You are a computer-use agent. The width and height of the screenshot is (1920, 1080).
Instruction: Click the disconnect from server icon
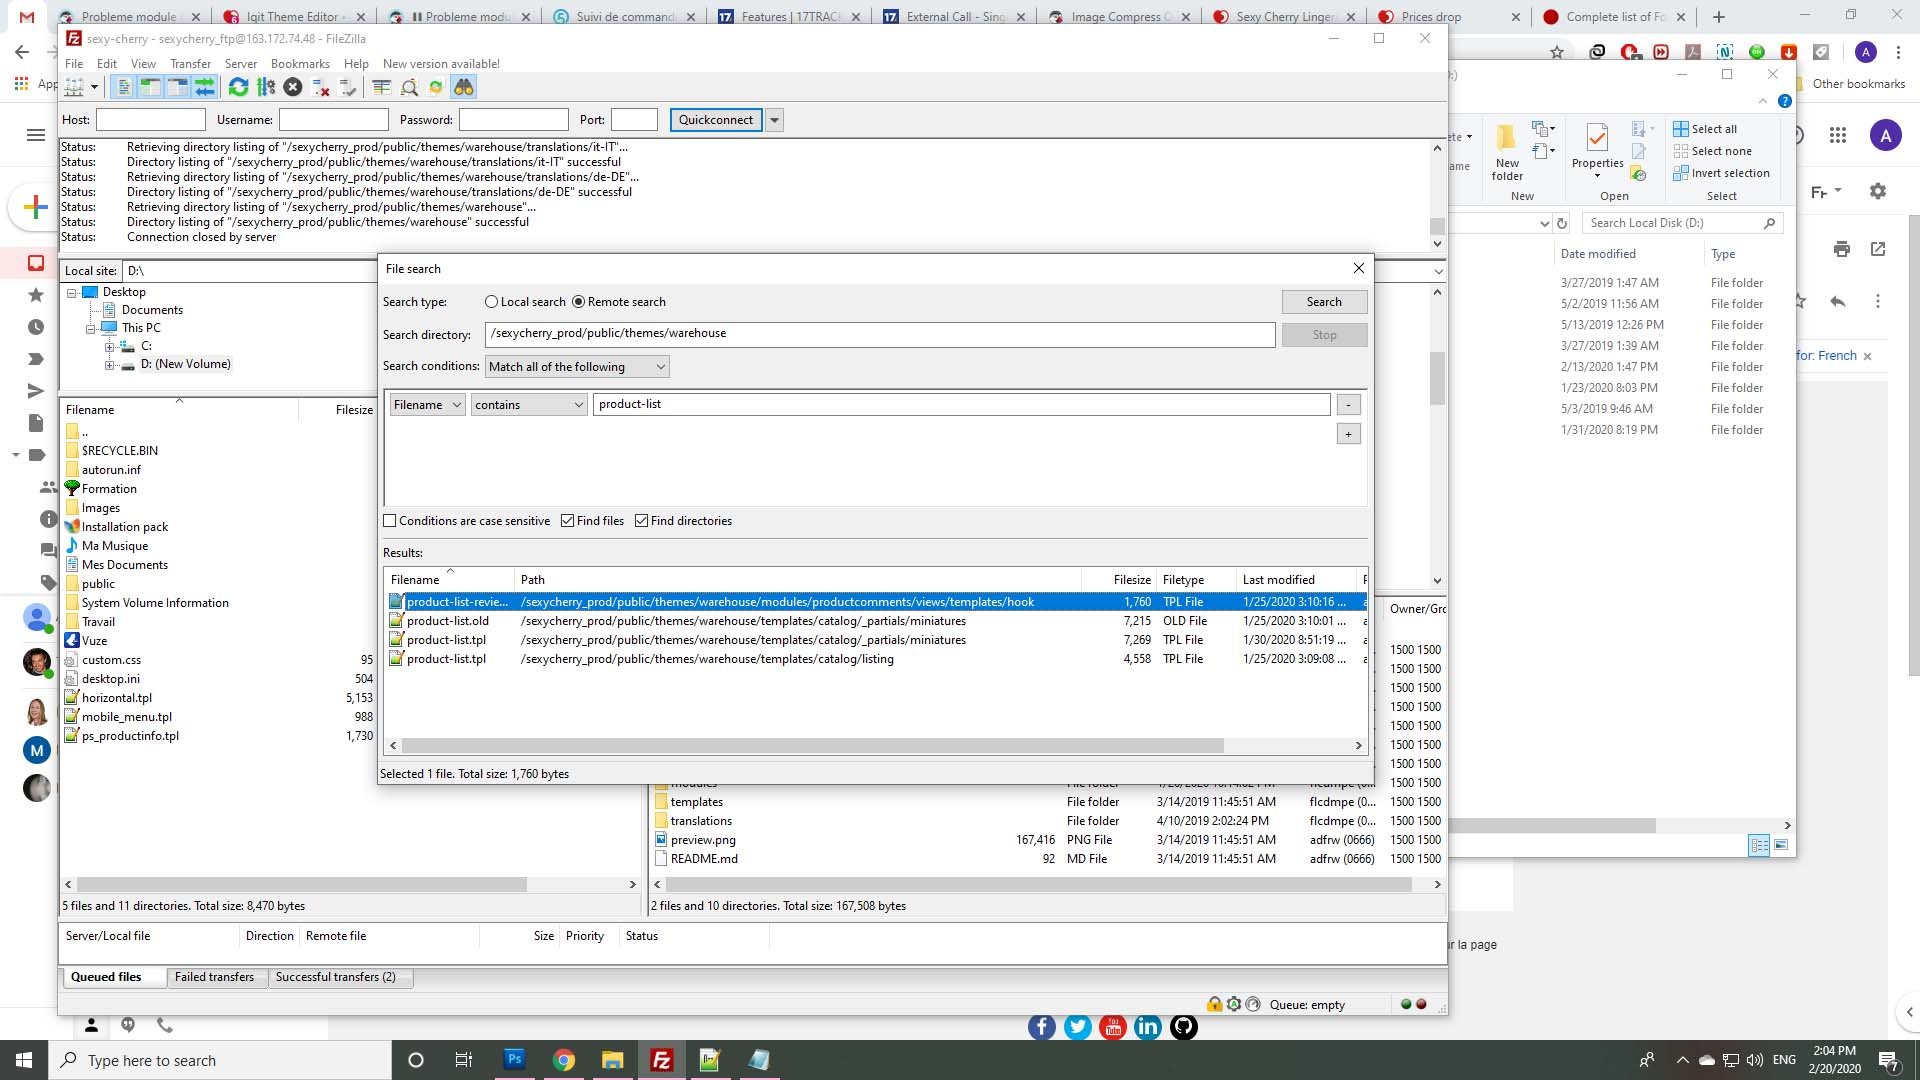tap(320, 88)
